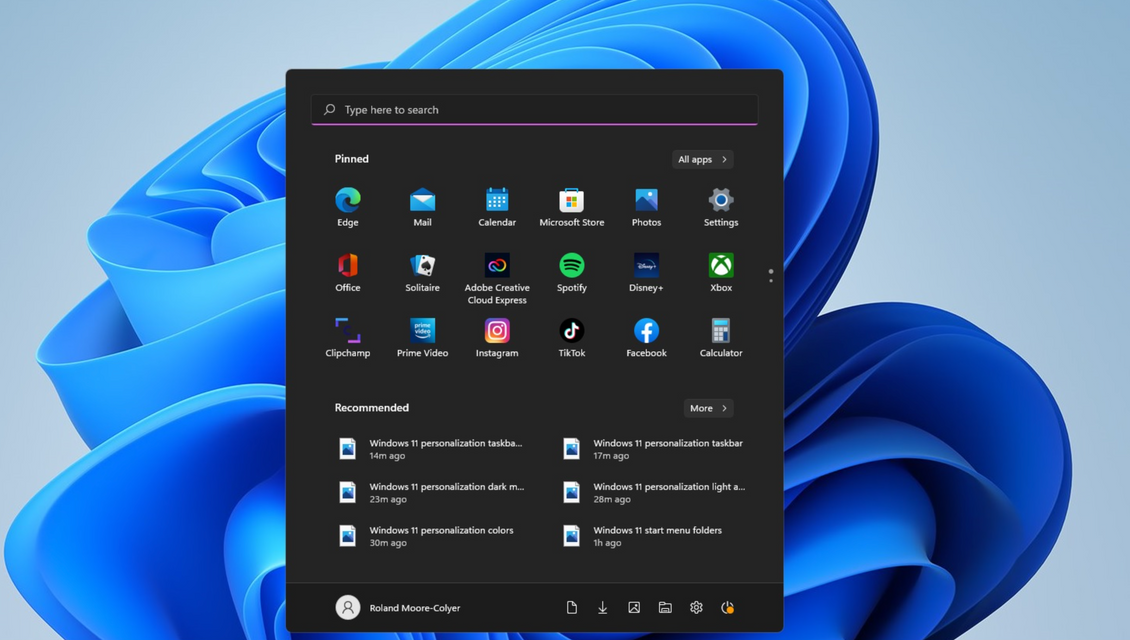Screen dimensions: 1130x640
Task: Go to next pinned page via dots
Action: [x=771, y=275]
